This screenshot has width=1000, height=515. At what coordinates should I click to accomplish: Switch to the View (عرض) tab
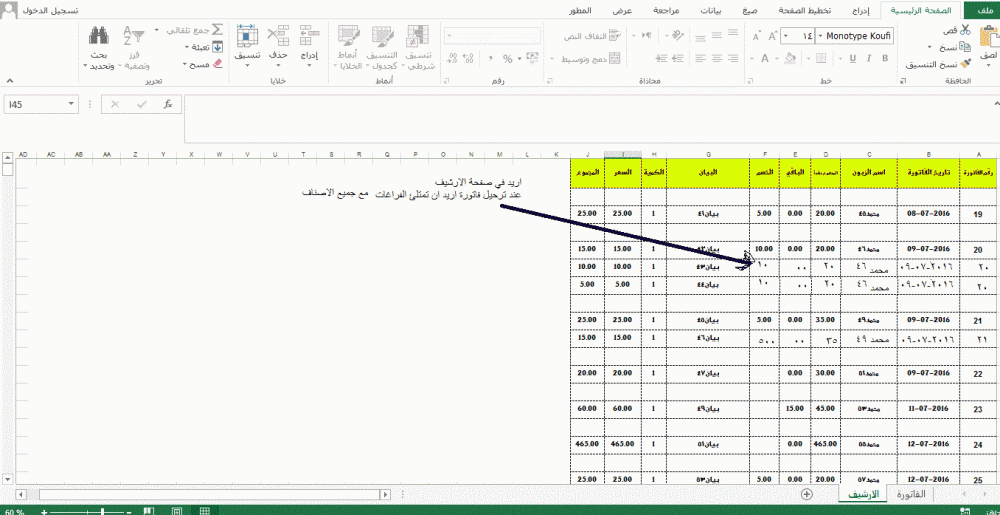coord(622,11)
